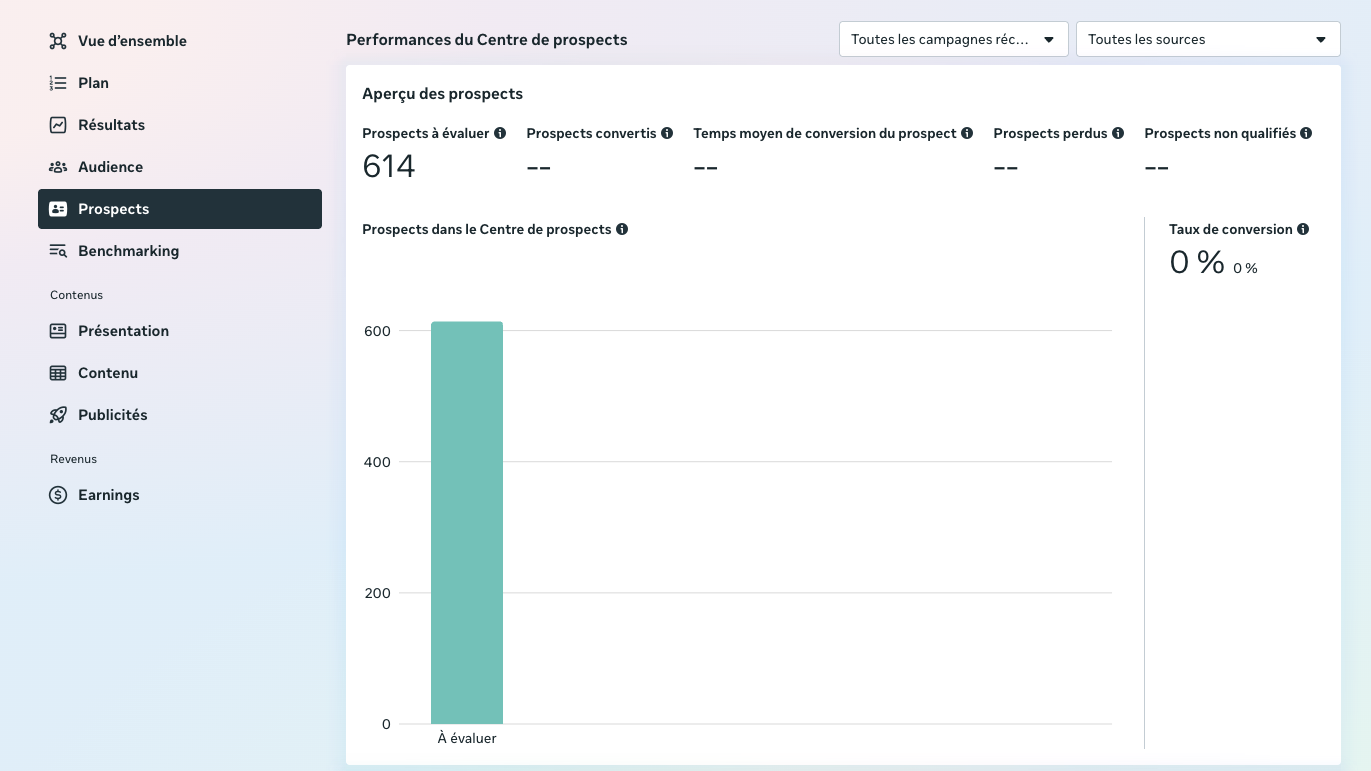Screen dimensions: 1371x771
Task: Click the Earnings dollar icon
Action: [x=58, y=495]
